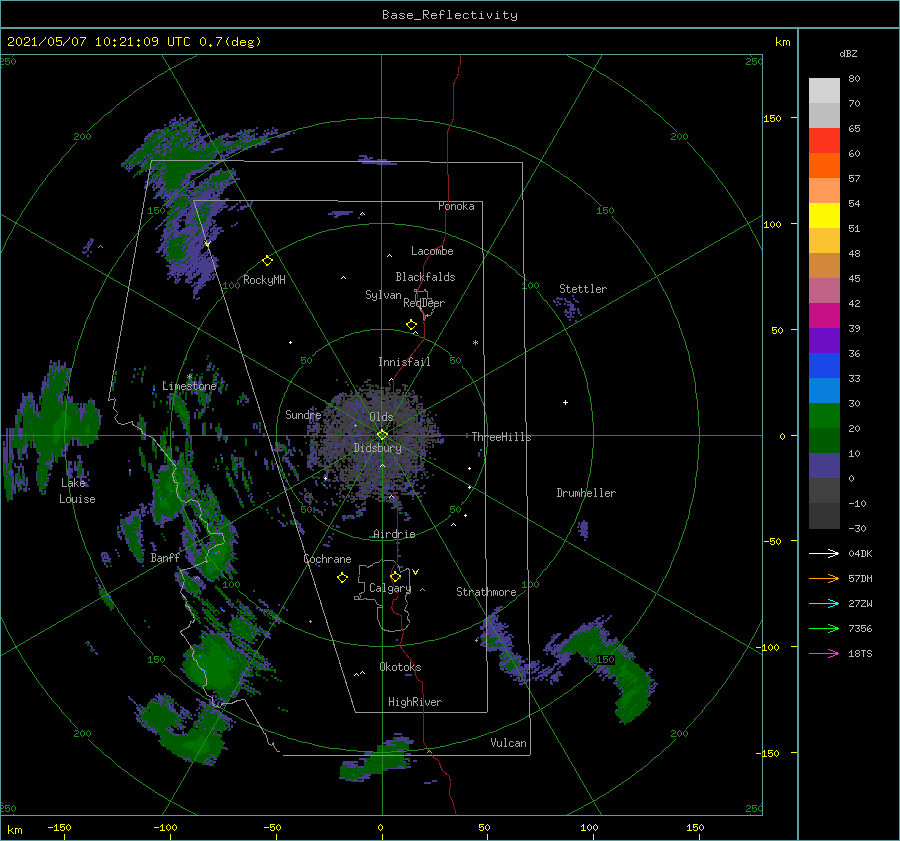Click the Sundre city label
The height and width of the screenshot is (841, 900).
303,414
